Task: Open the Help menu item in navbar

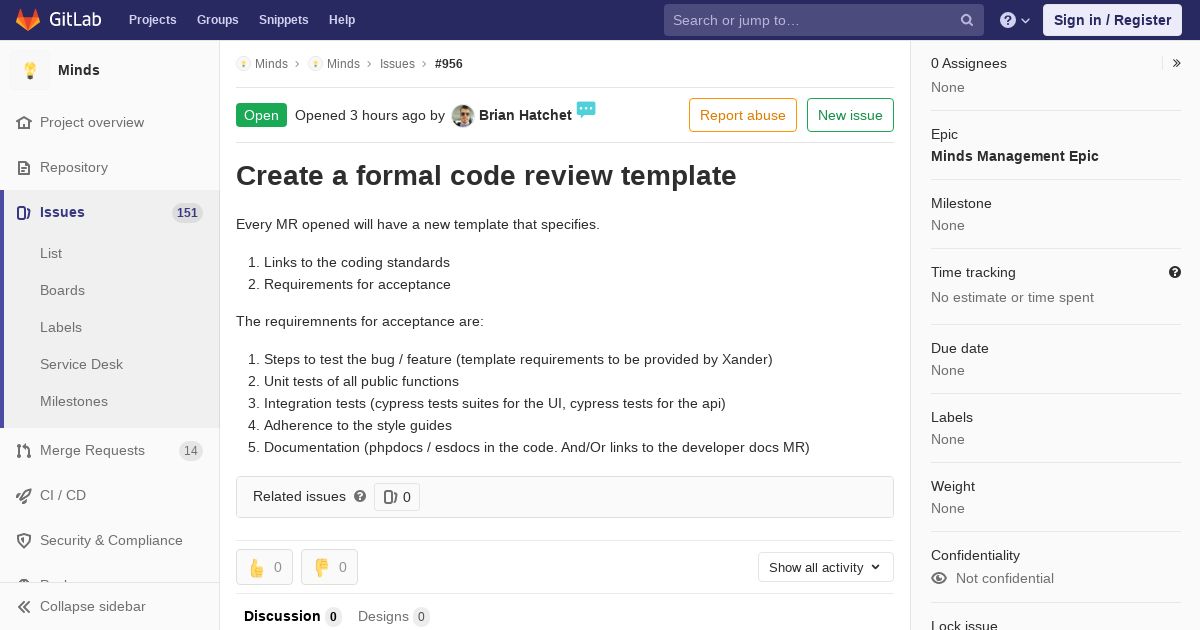Action: coord(342,20)
